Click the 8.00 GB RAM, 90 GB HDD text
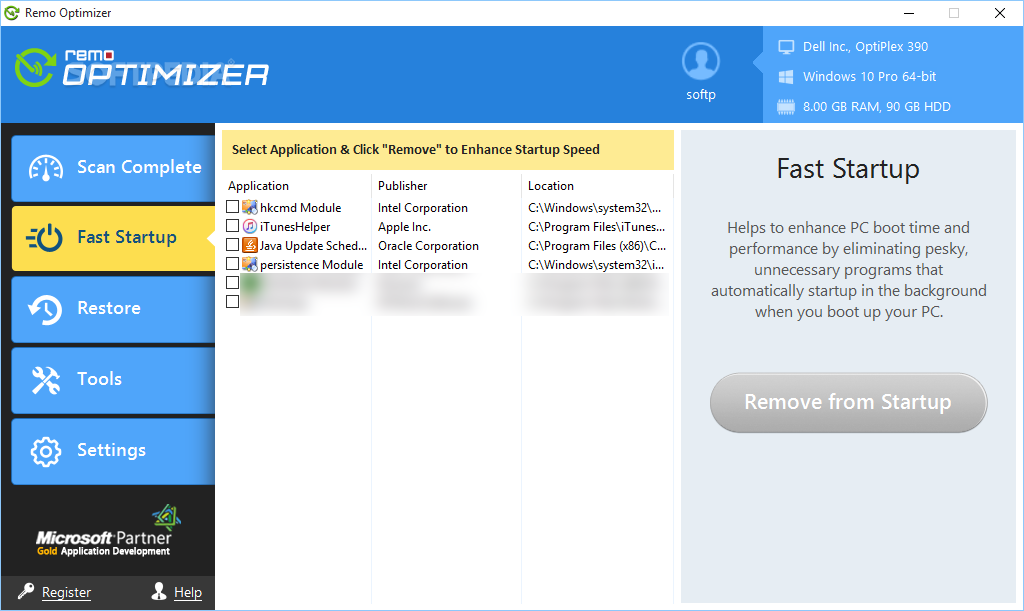 pos(876,107)
